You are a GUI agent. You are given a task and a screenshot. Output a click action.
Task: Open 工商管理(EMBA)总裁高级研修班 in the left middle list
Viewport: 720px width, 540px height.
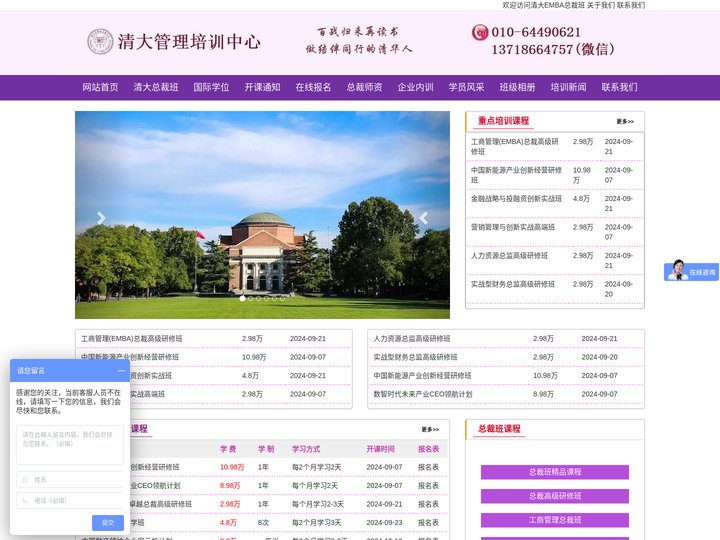pyautogui.click(x=132, y=339)
